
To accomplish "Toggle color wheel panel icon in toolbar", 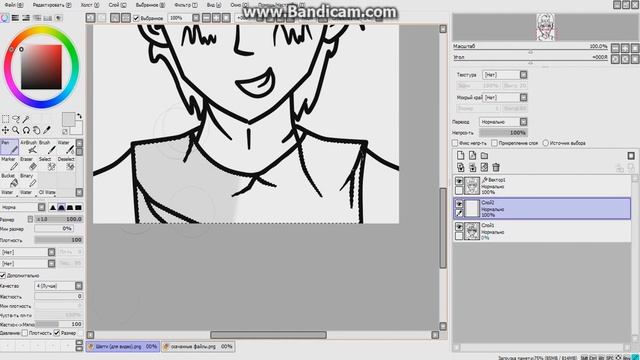I will pyautogui.click(x=4, y=18).
